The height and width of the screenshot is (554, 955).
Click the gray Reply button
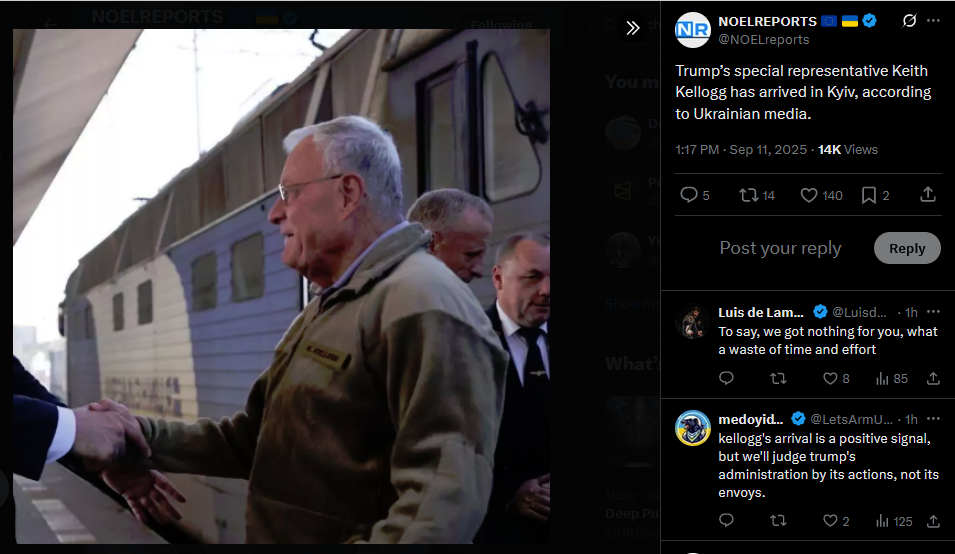907,248
